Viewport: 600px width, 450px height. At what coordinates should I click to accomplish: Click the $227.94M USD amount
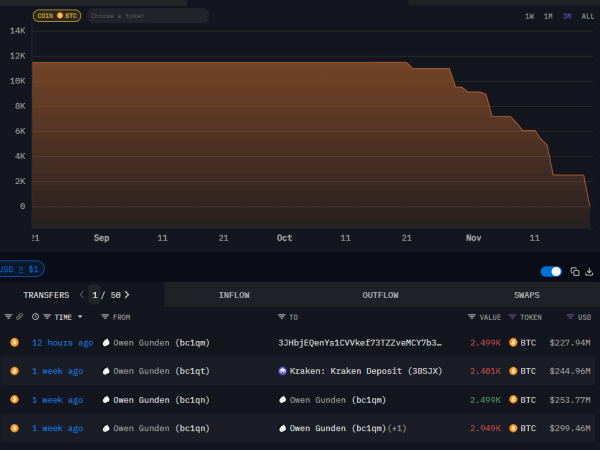click(570, 343)
